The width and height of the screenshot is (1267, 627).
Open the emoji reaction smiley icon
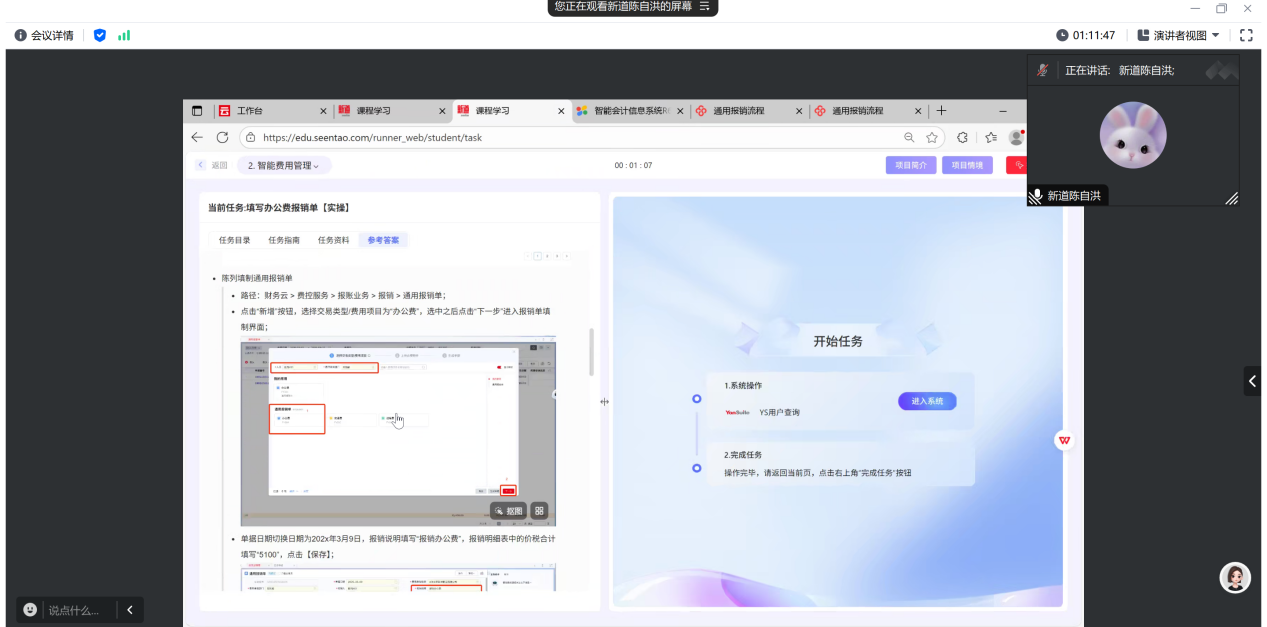coord(31,610)
